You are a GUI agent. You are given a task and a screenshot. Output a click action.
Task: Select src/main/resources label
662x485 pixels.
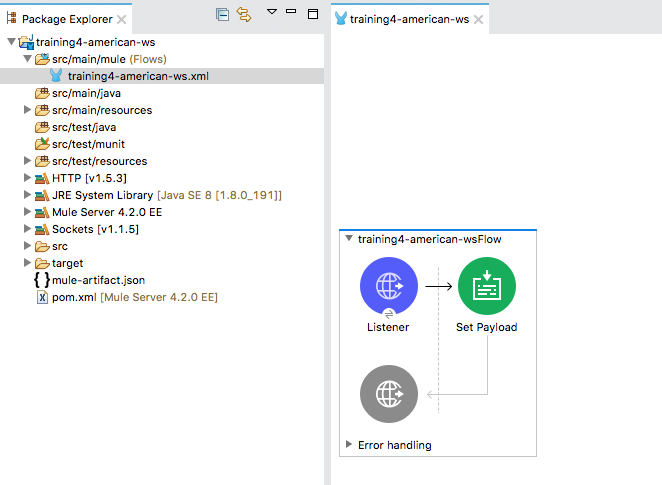pos(102,110)
